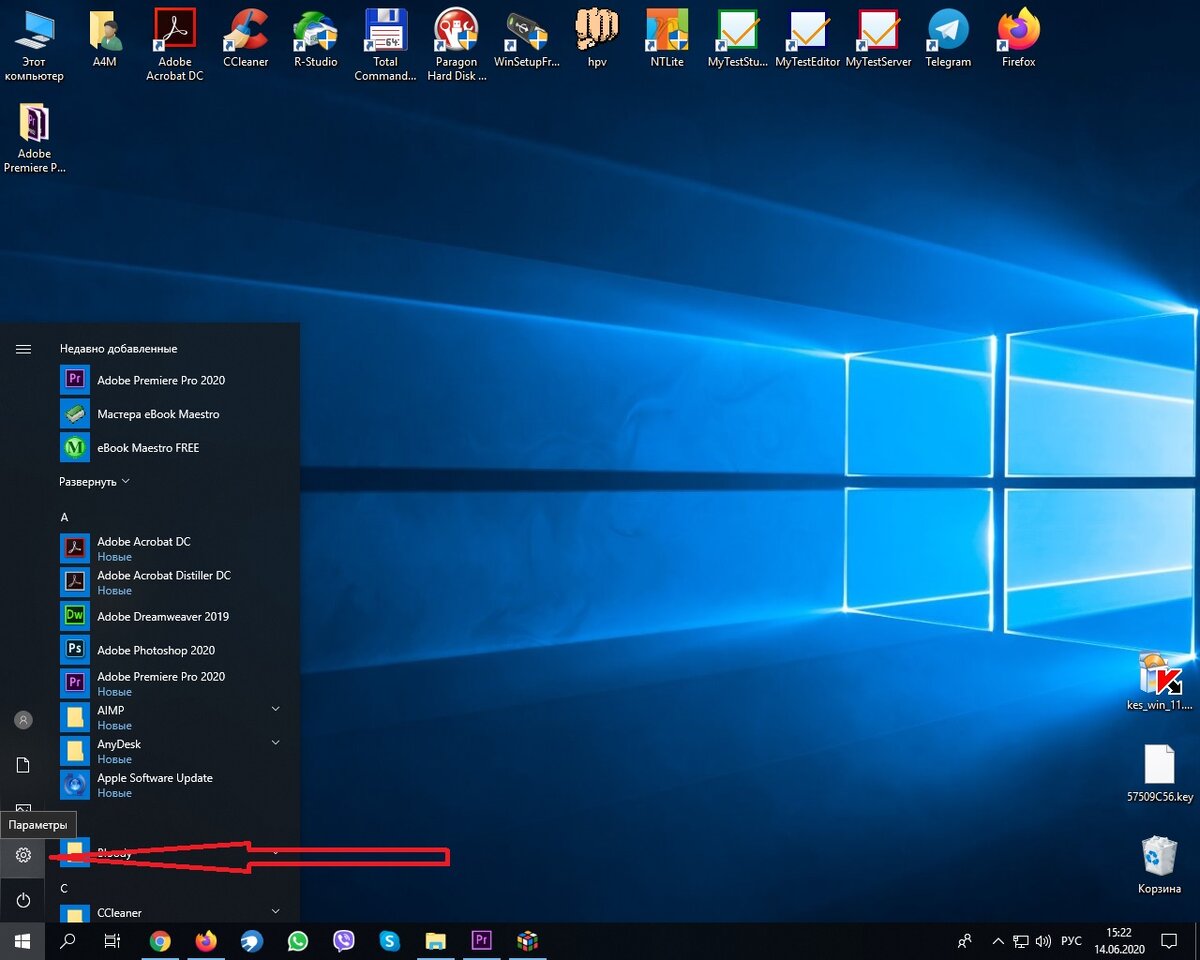Screen dimensions: 1200x960
Task: Click the Windows Start button
Action: click(23, 941)
